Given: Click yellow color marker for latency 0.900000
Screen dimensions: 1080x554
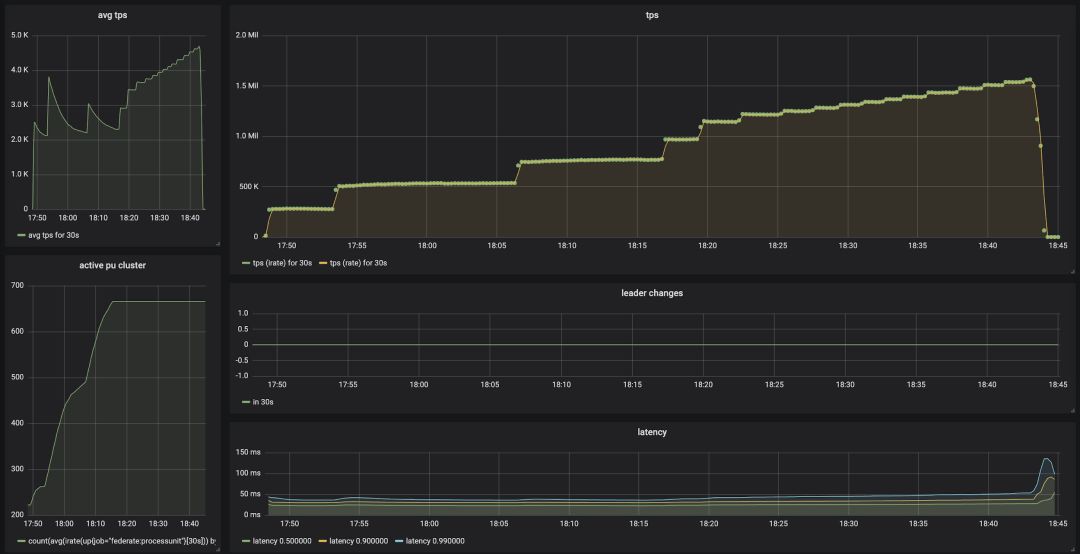Looking at the screenshot, I should click(322, 541).
